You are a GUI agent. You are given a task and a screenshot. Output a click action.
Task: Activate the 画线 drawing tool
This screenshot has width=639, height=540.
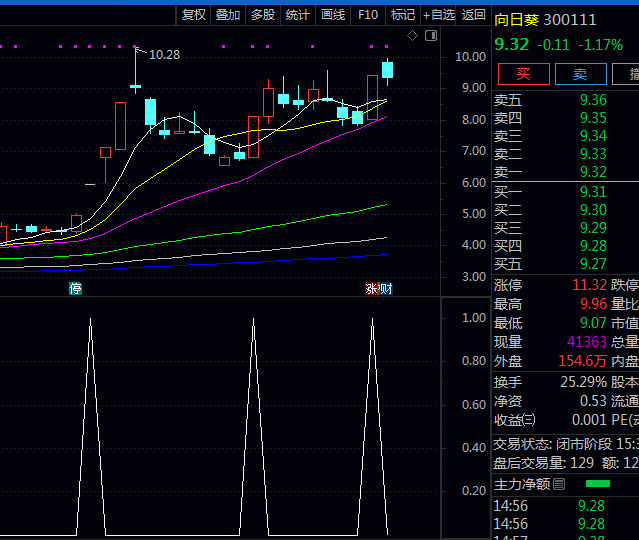point(332,15)
